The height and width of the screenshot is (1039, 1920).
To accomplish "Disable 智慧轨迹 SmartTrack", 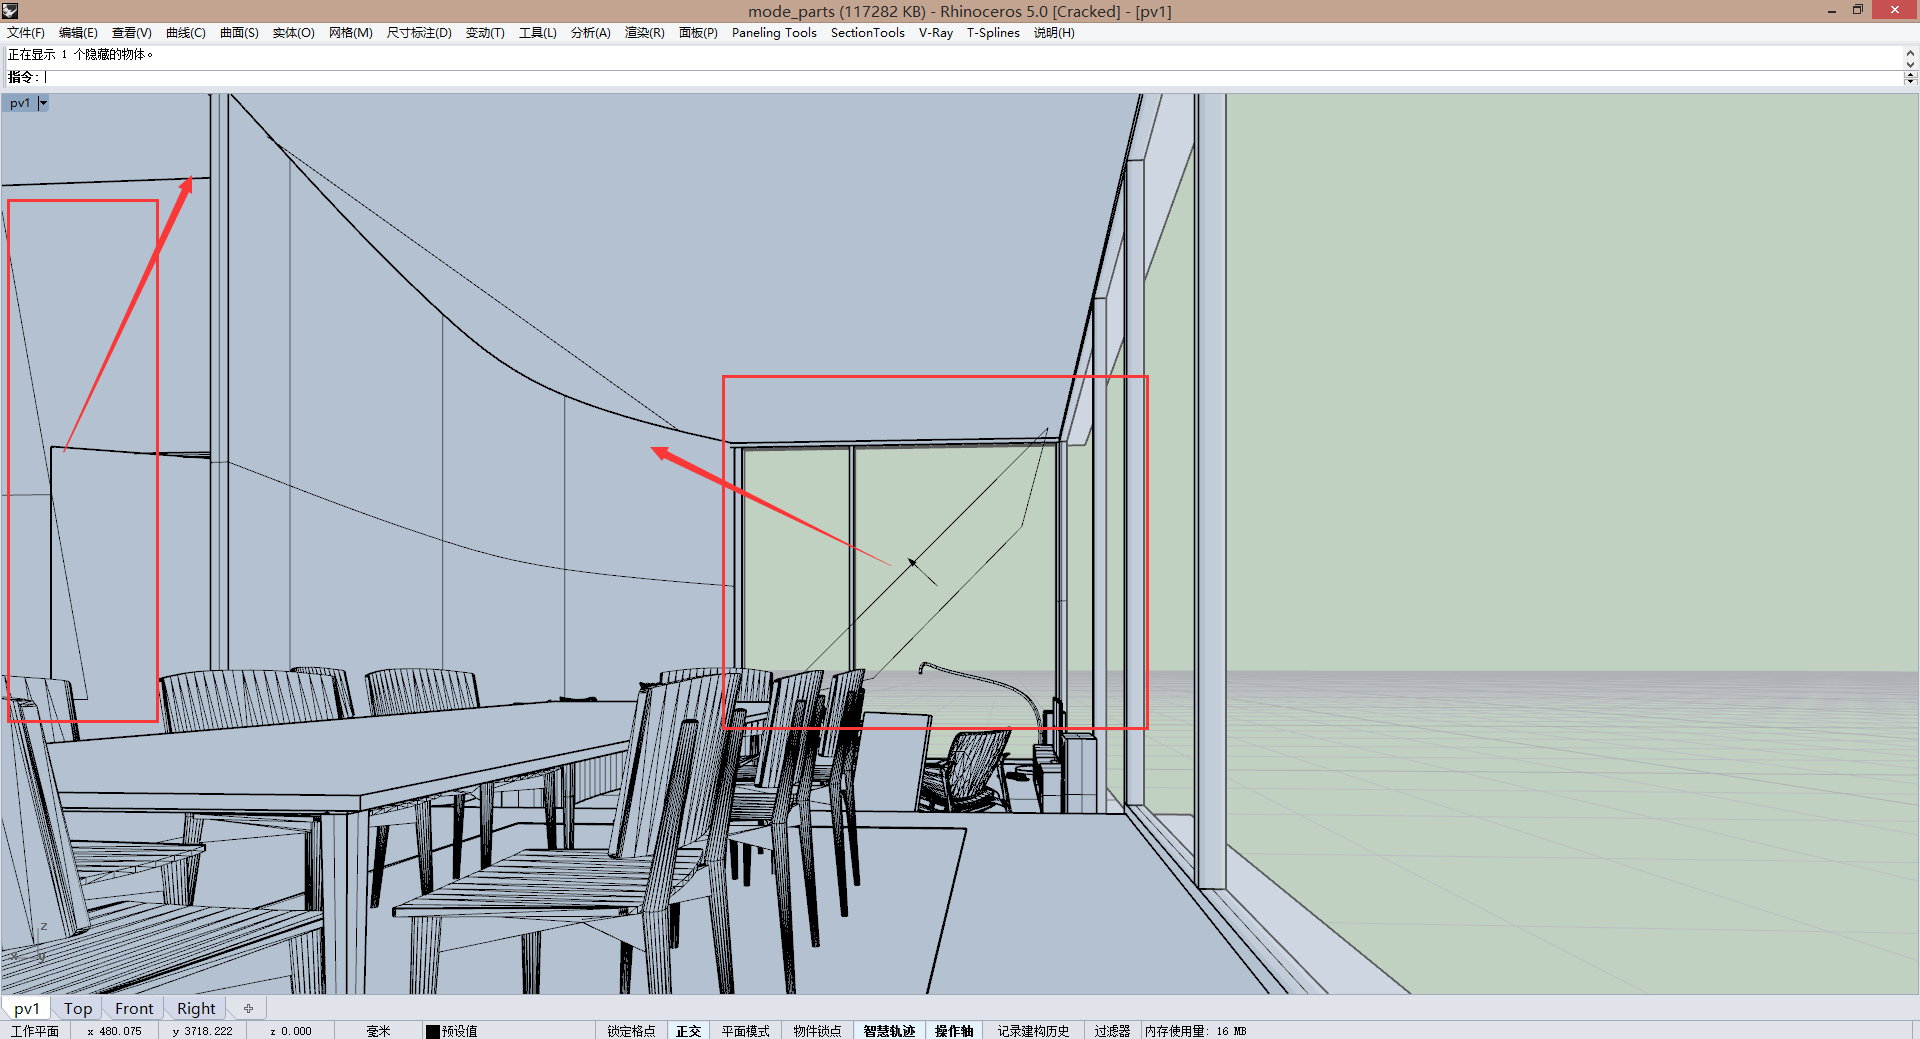I will (889, 1031).
